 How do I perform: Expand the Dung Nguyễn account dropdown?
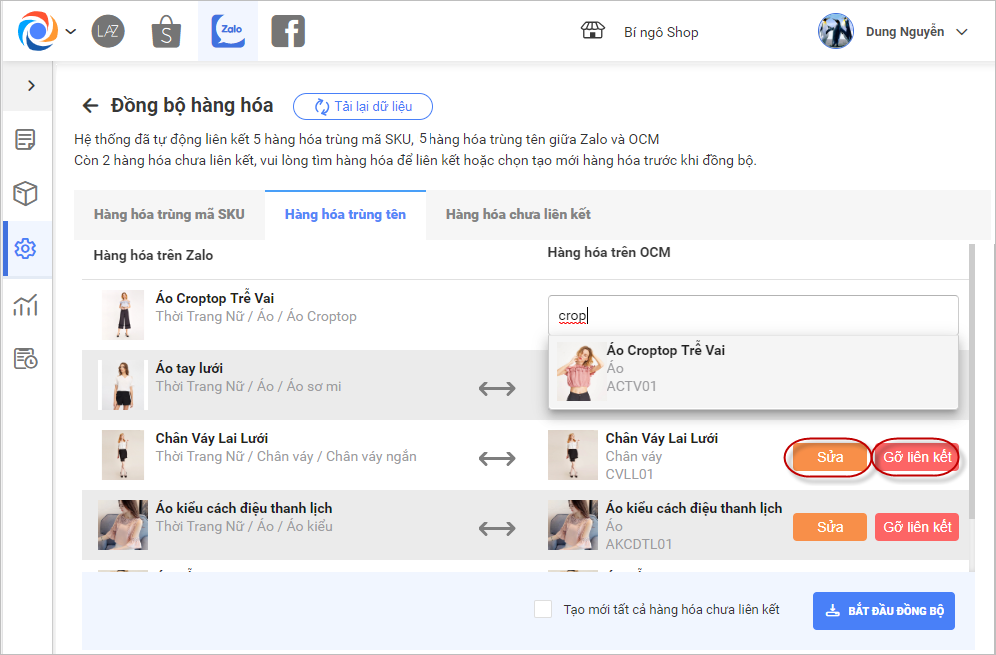(x=962, y=32)
